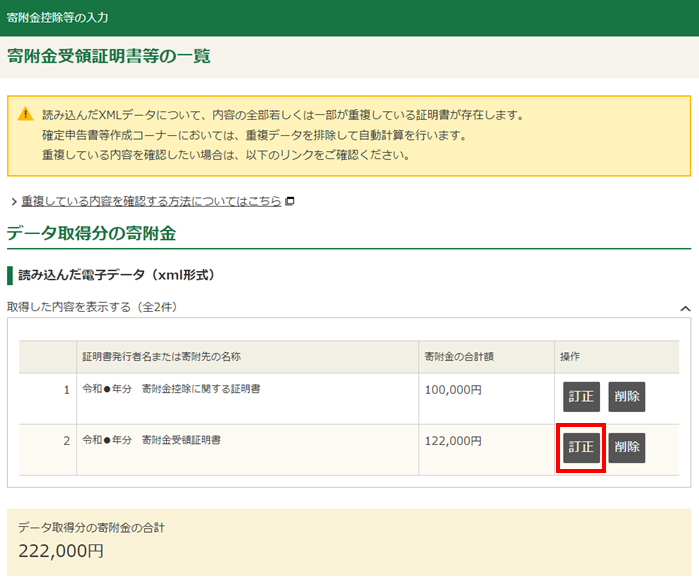Select the 寄附金受領証明書 name cell in row 2
Screen dimensions: 699x585
pyautogui.click(x=152, y=440)
